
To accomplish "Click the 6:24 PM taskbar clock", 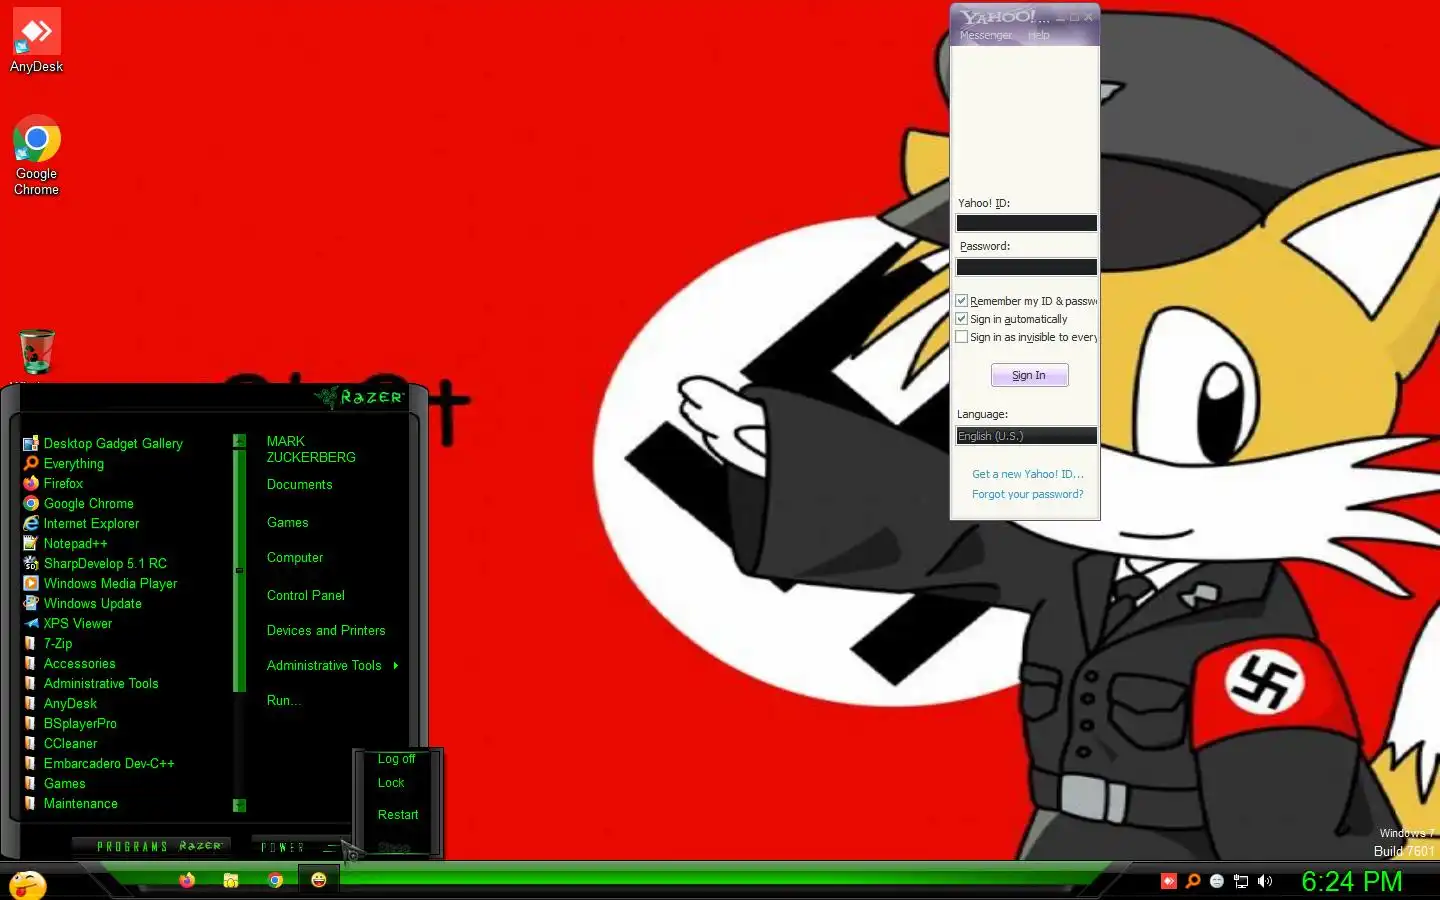I will point(1351,881).
